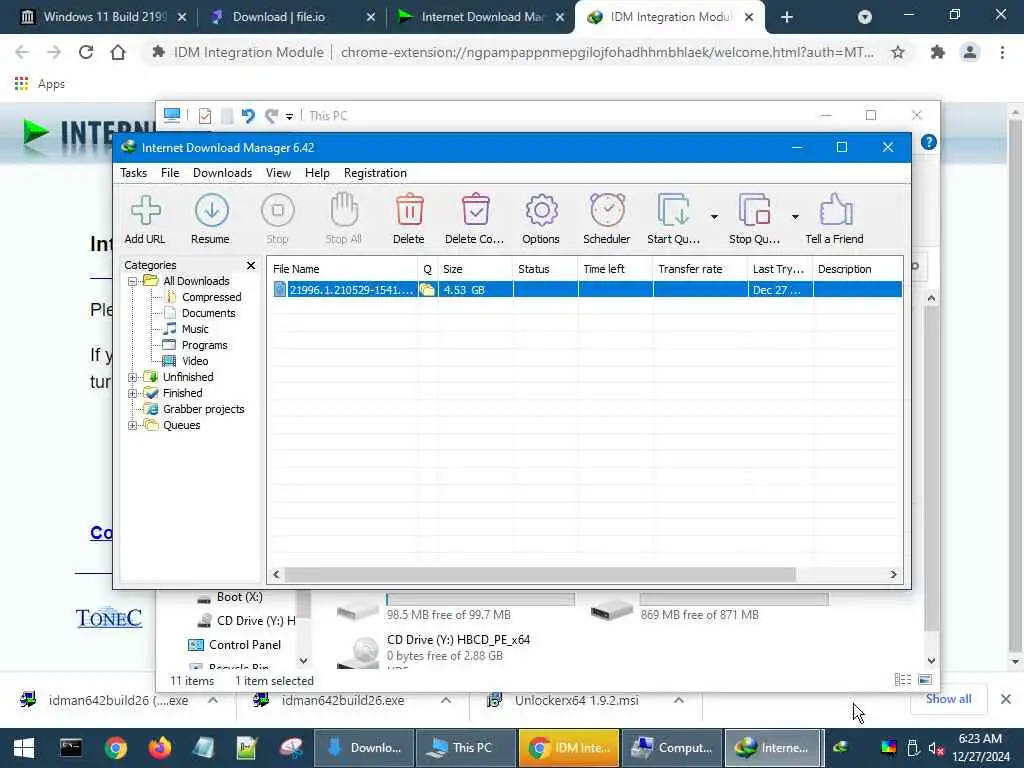Open the Scheduler clock icon
Image resolution: width=1024 pixels, height=768 pixels.
[x=607, y=219]
